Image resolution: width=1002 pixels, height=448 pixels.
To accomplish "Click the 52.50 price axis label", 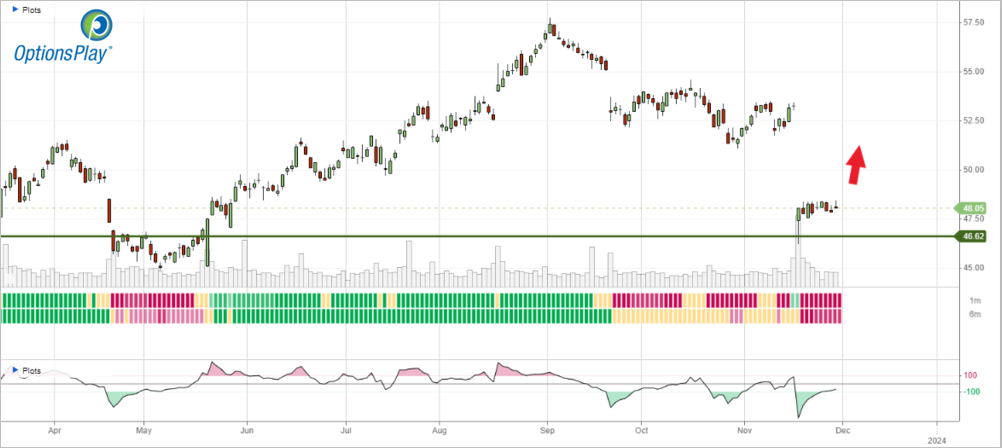I will point(973,121).
